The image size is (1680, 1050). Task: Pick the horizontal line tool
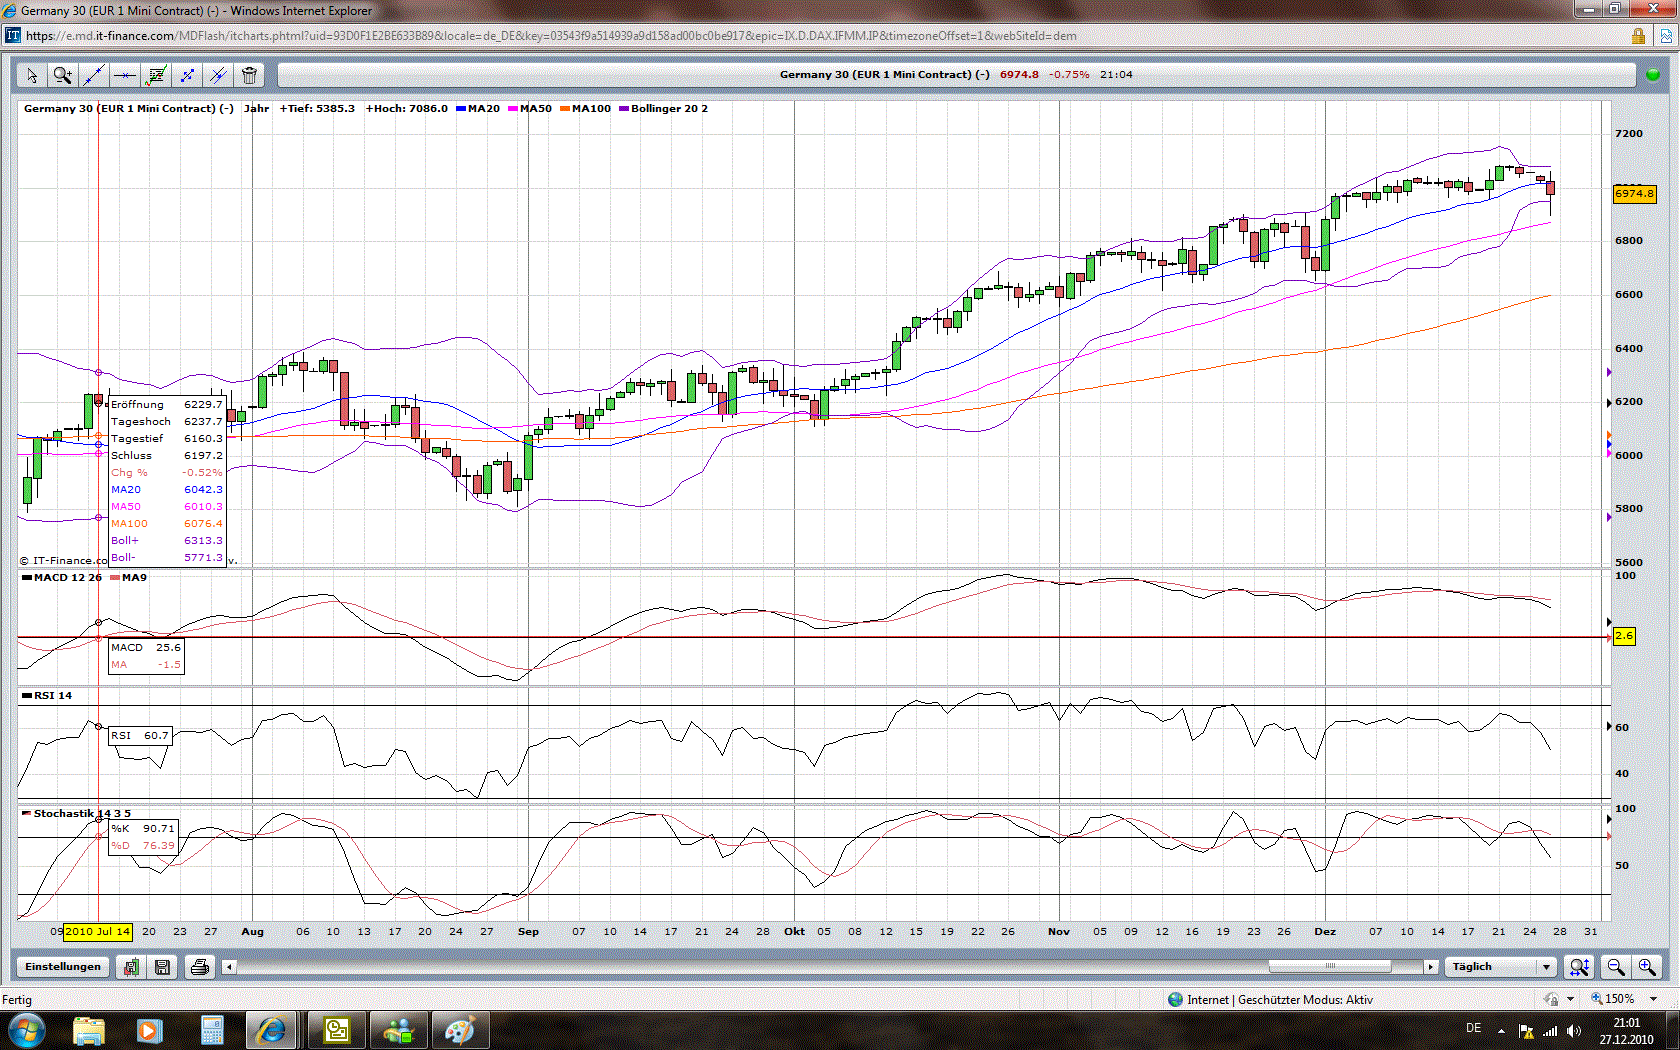[x=125, y=75]
